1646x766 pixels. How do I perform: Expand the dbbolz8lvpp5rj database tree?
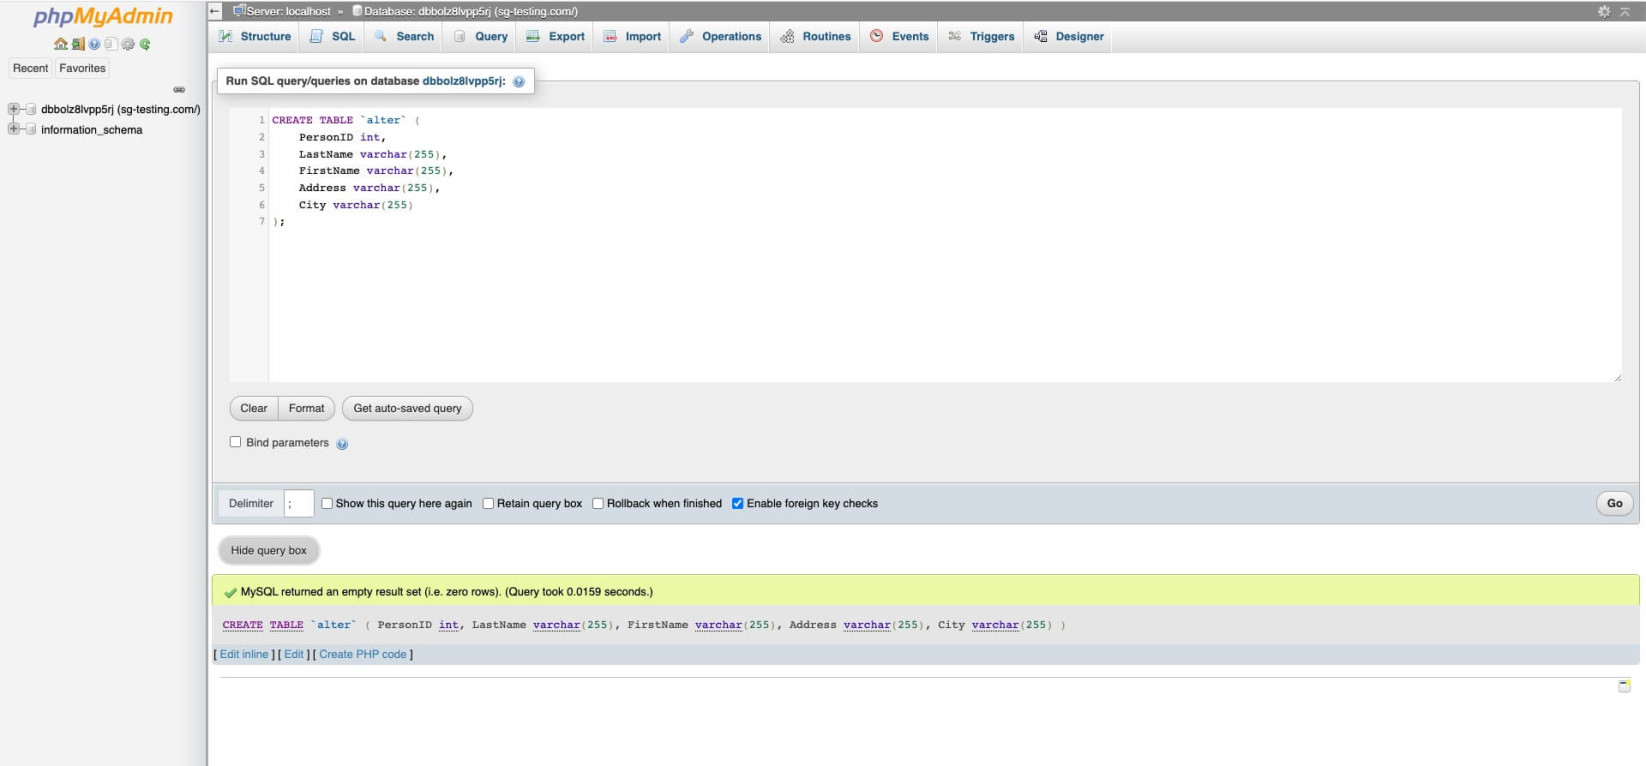pyautogui.click(x=13, y=109)
